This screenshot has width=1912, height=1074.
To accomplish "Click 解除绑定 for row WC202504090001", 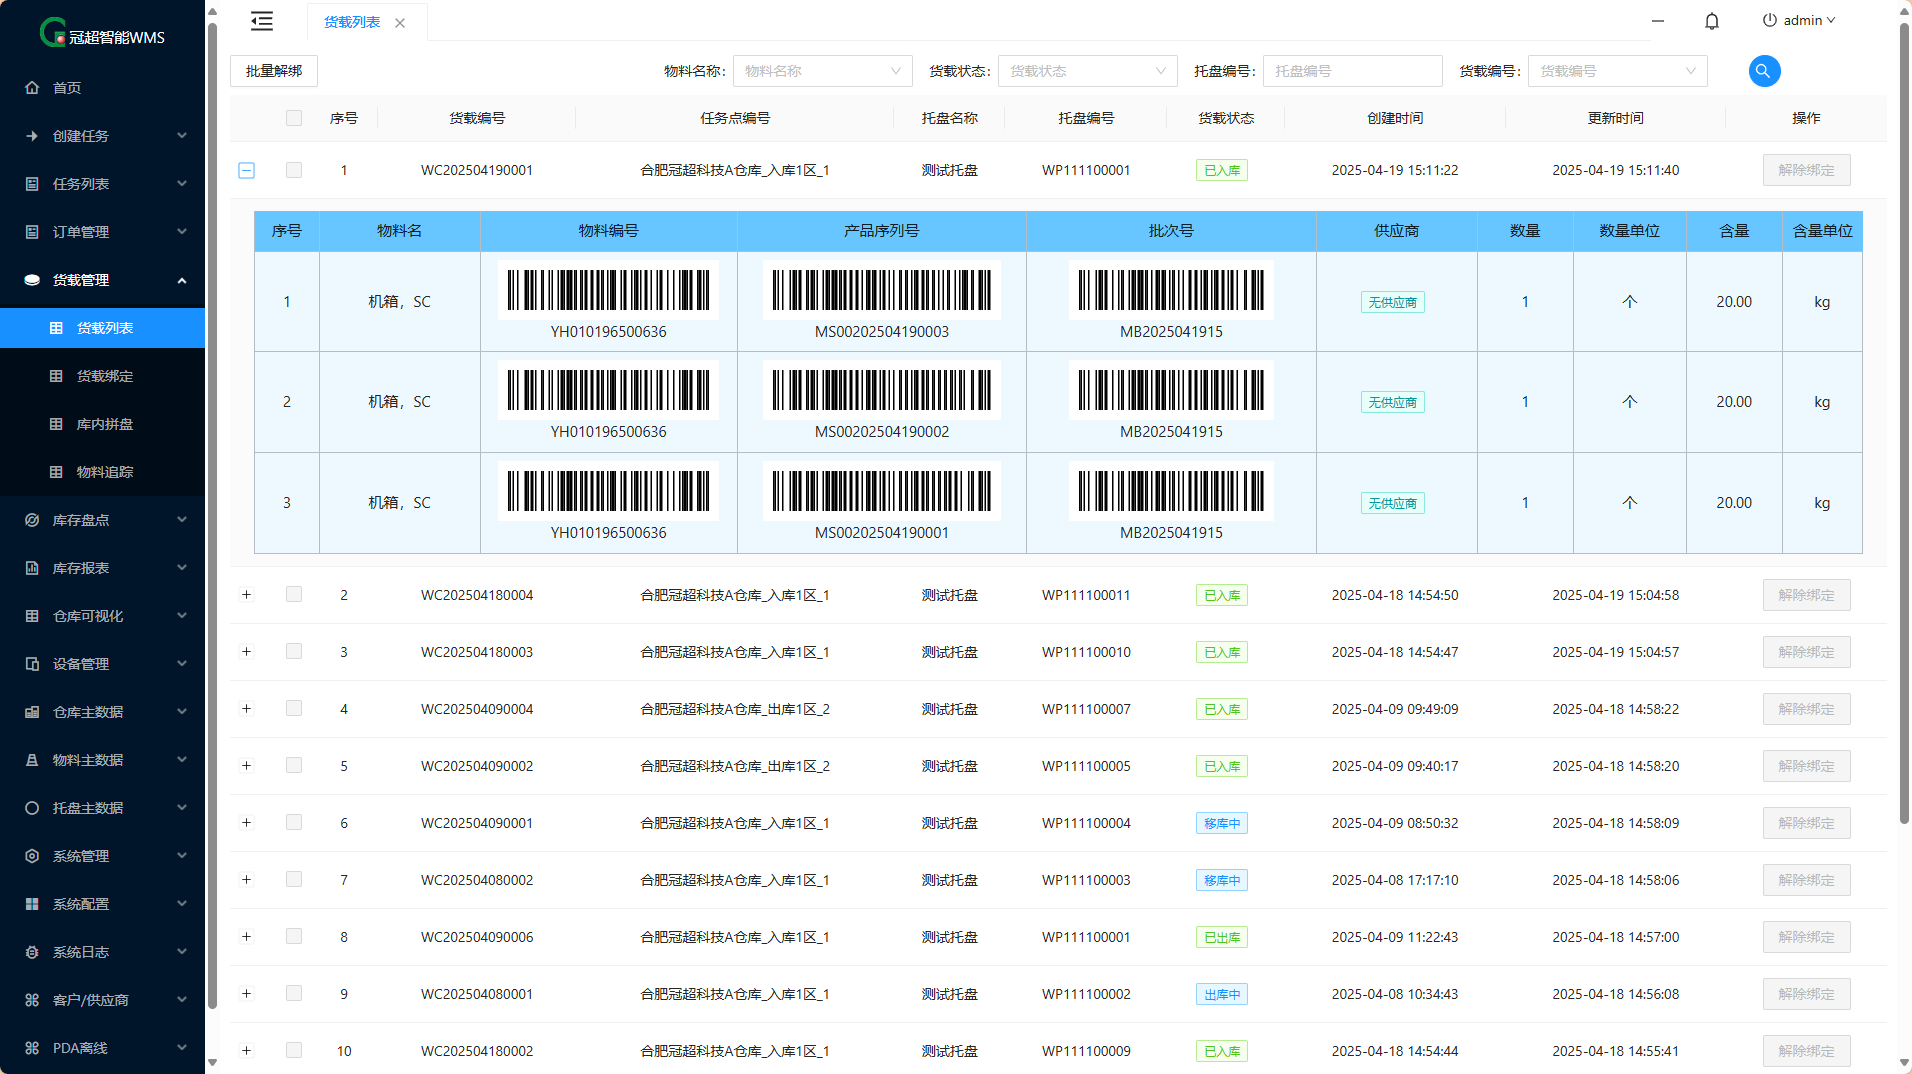I will pos(1806,823).
